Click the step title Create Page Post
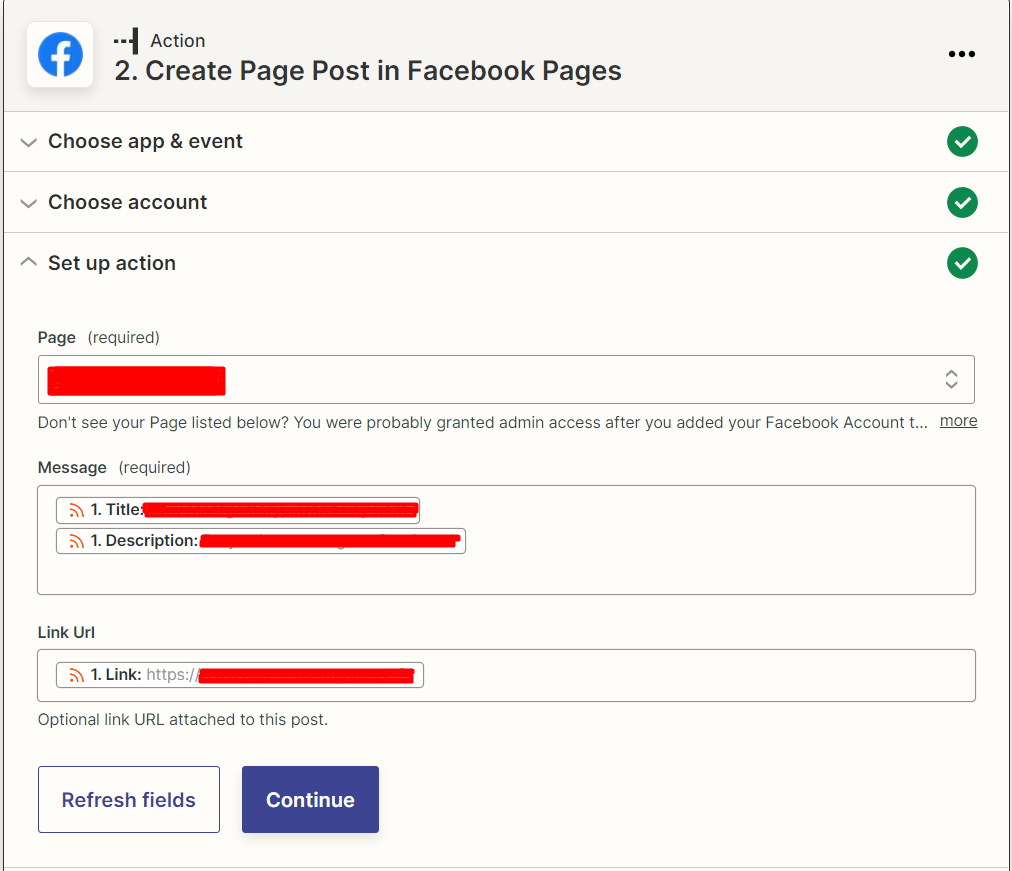1012x871 pixels. (368, 71)
